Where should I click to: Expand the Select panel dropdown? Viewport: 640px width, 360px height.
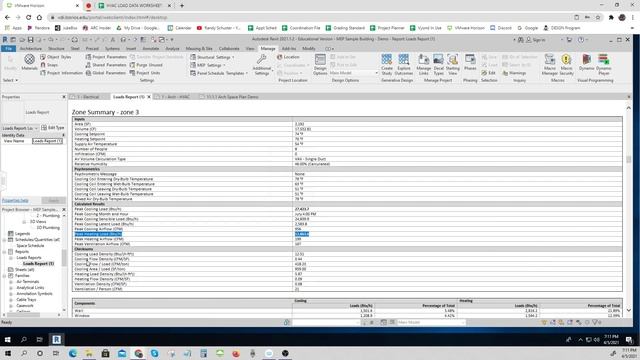10,80
